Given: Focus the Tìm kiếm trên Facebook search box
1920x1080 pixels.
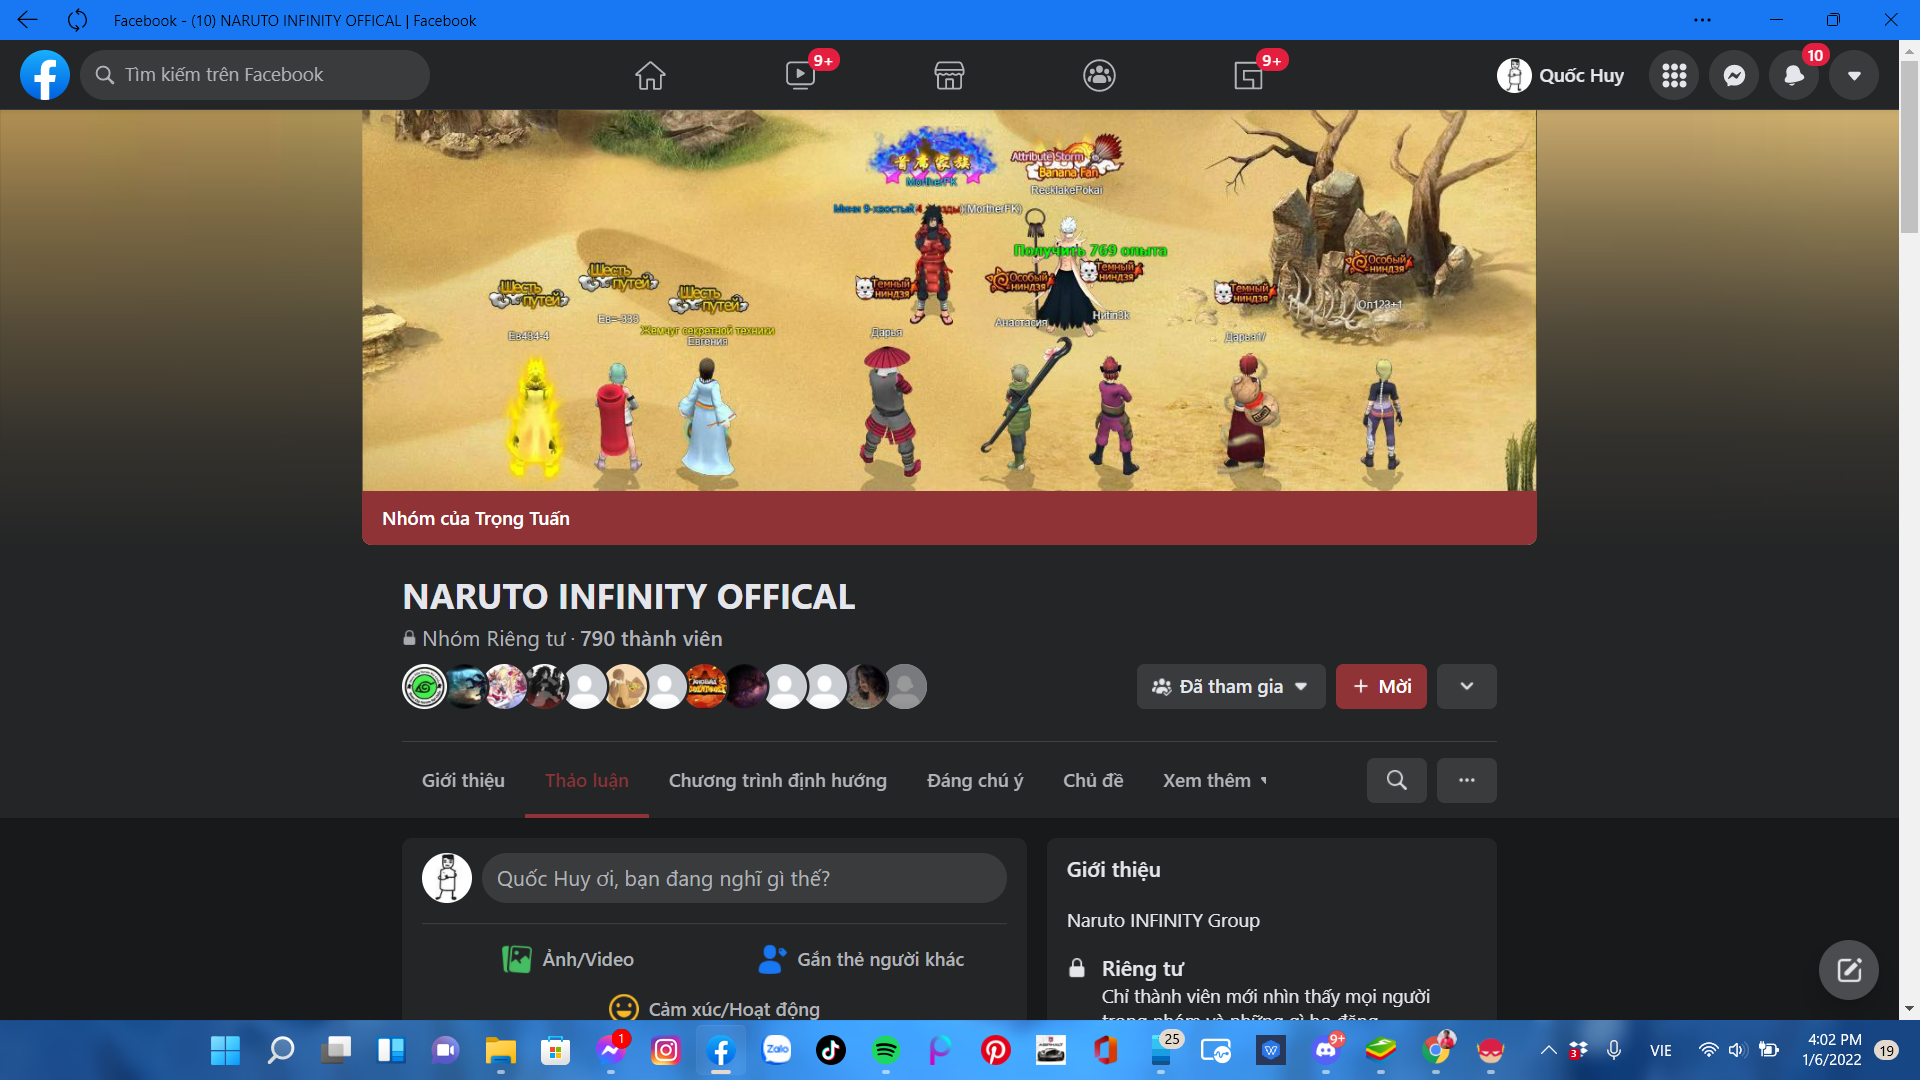Looking at the screenshot, I should pyautogui.click(x=255, y=75).
